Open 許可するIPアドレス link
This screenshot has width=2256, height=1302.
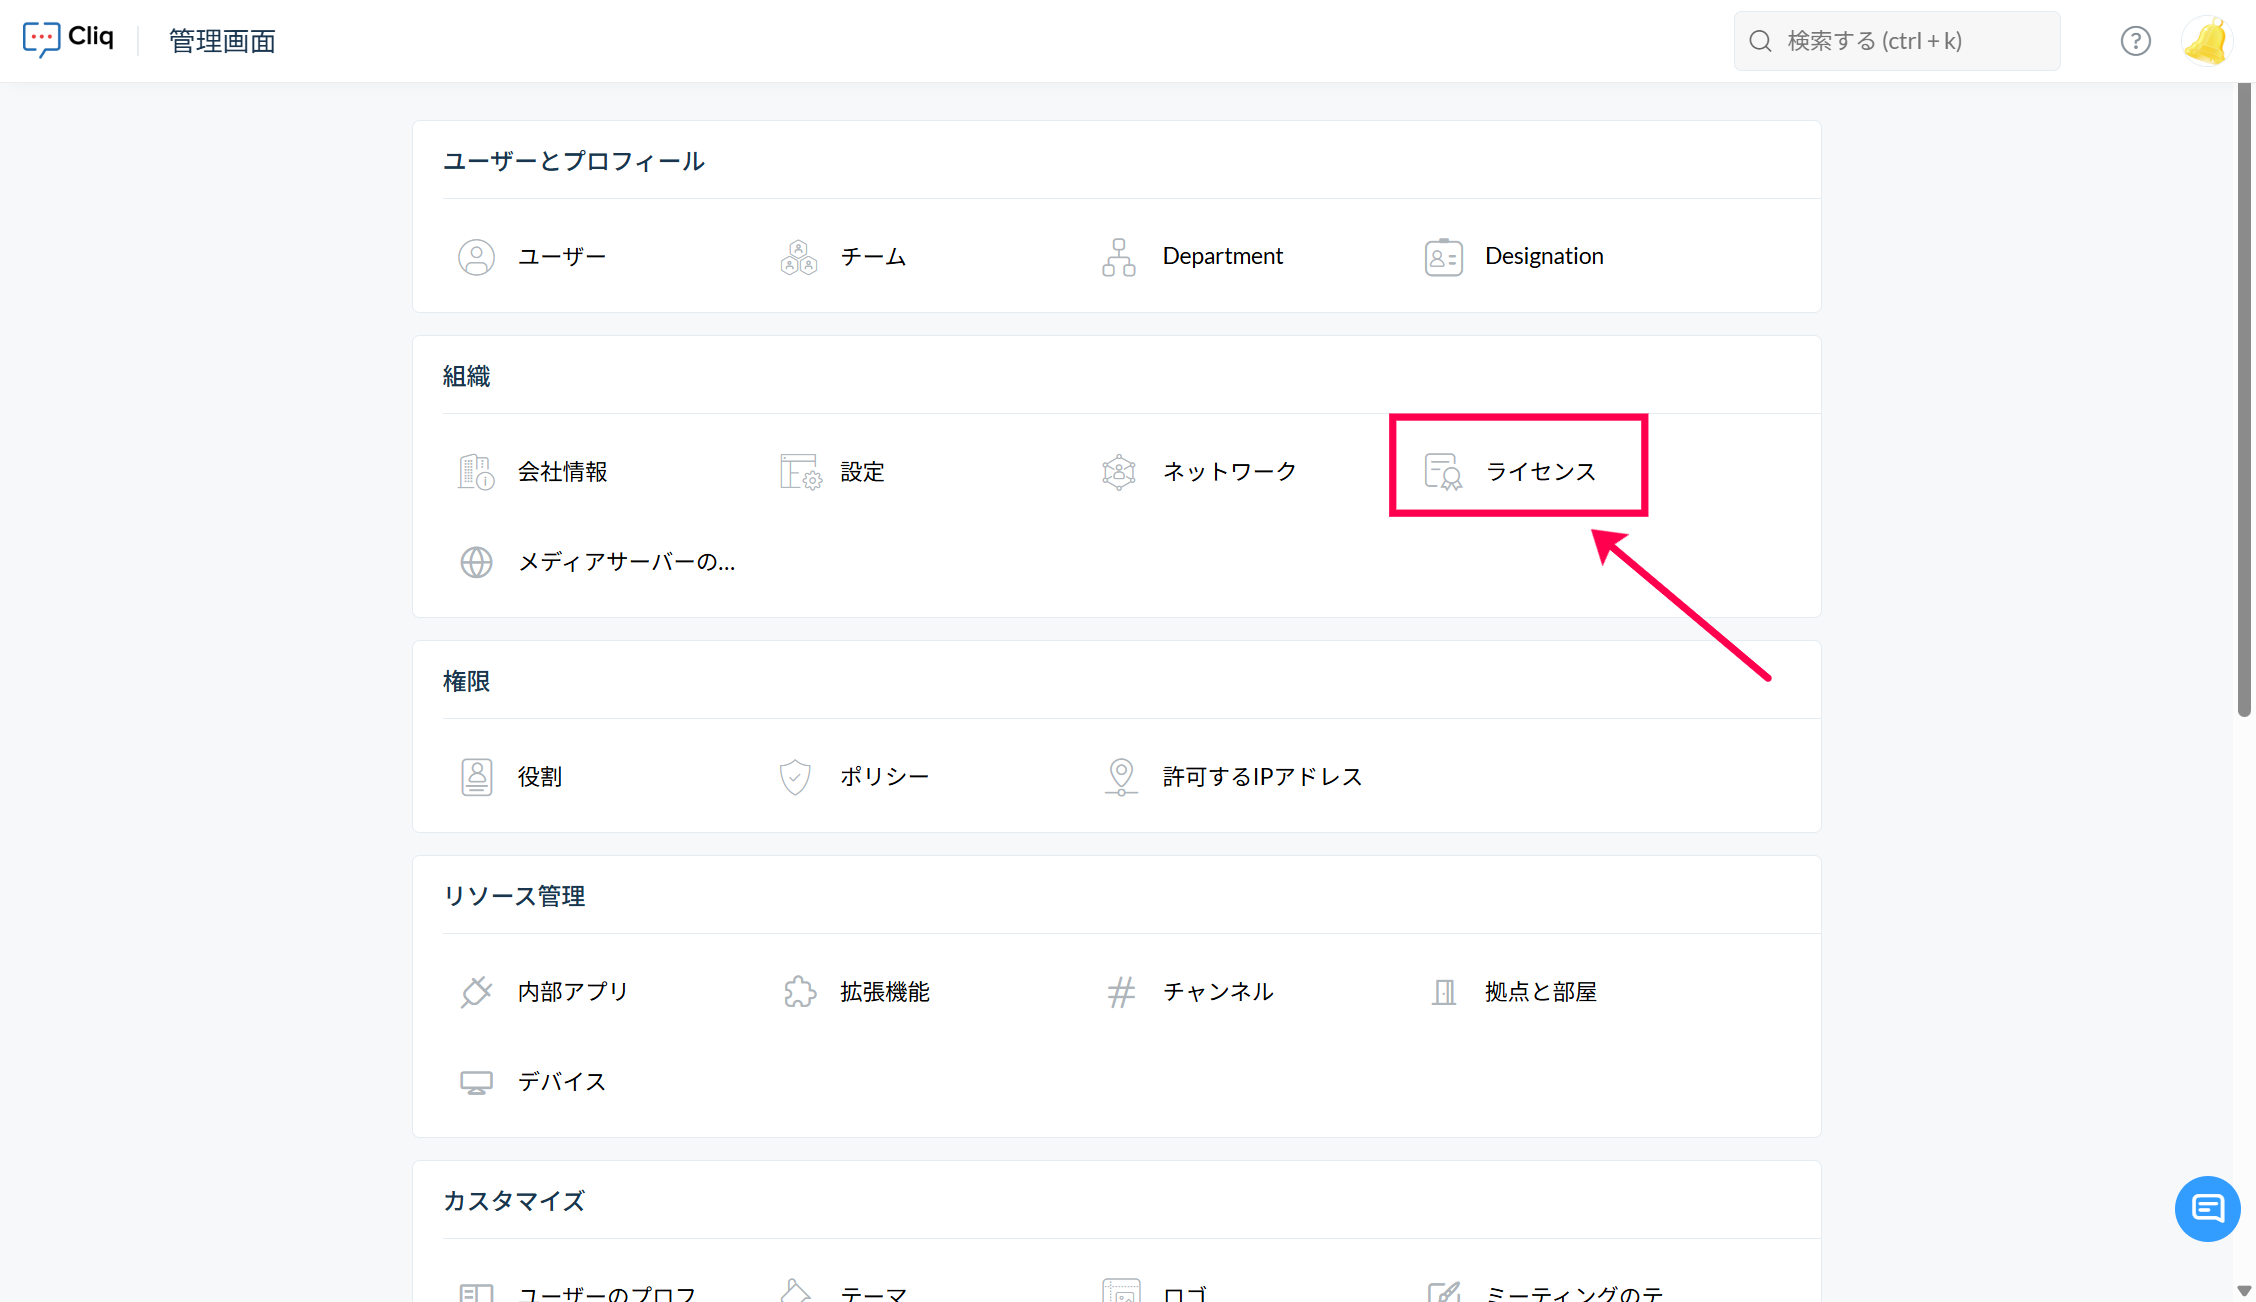pyautogui.click(x=1262, y=777)
